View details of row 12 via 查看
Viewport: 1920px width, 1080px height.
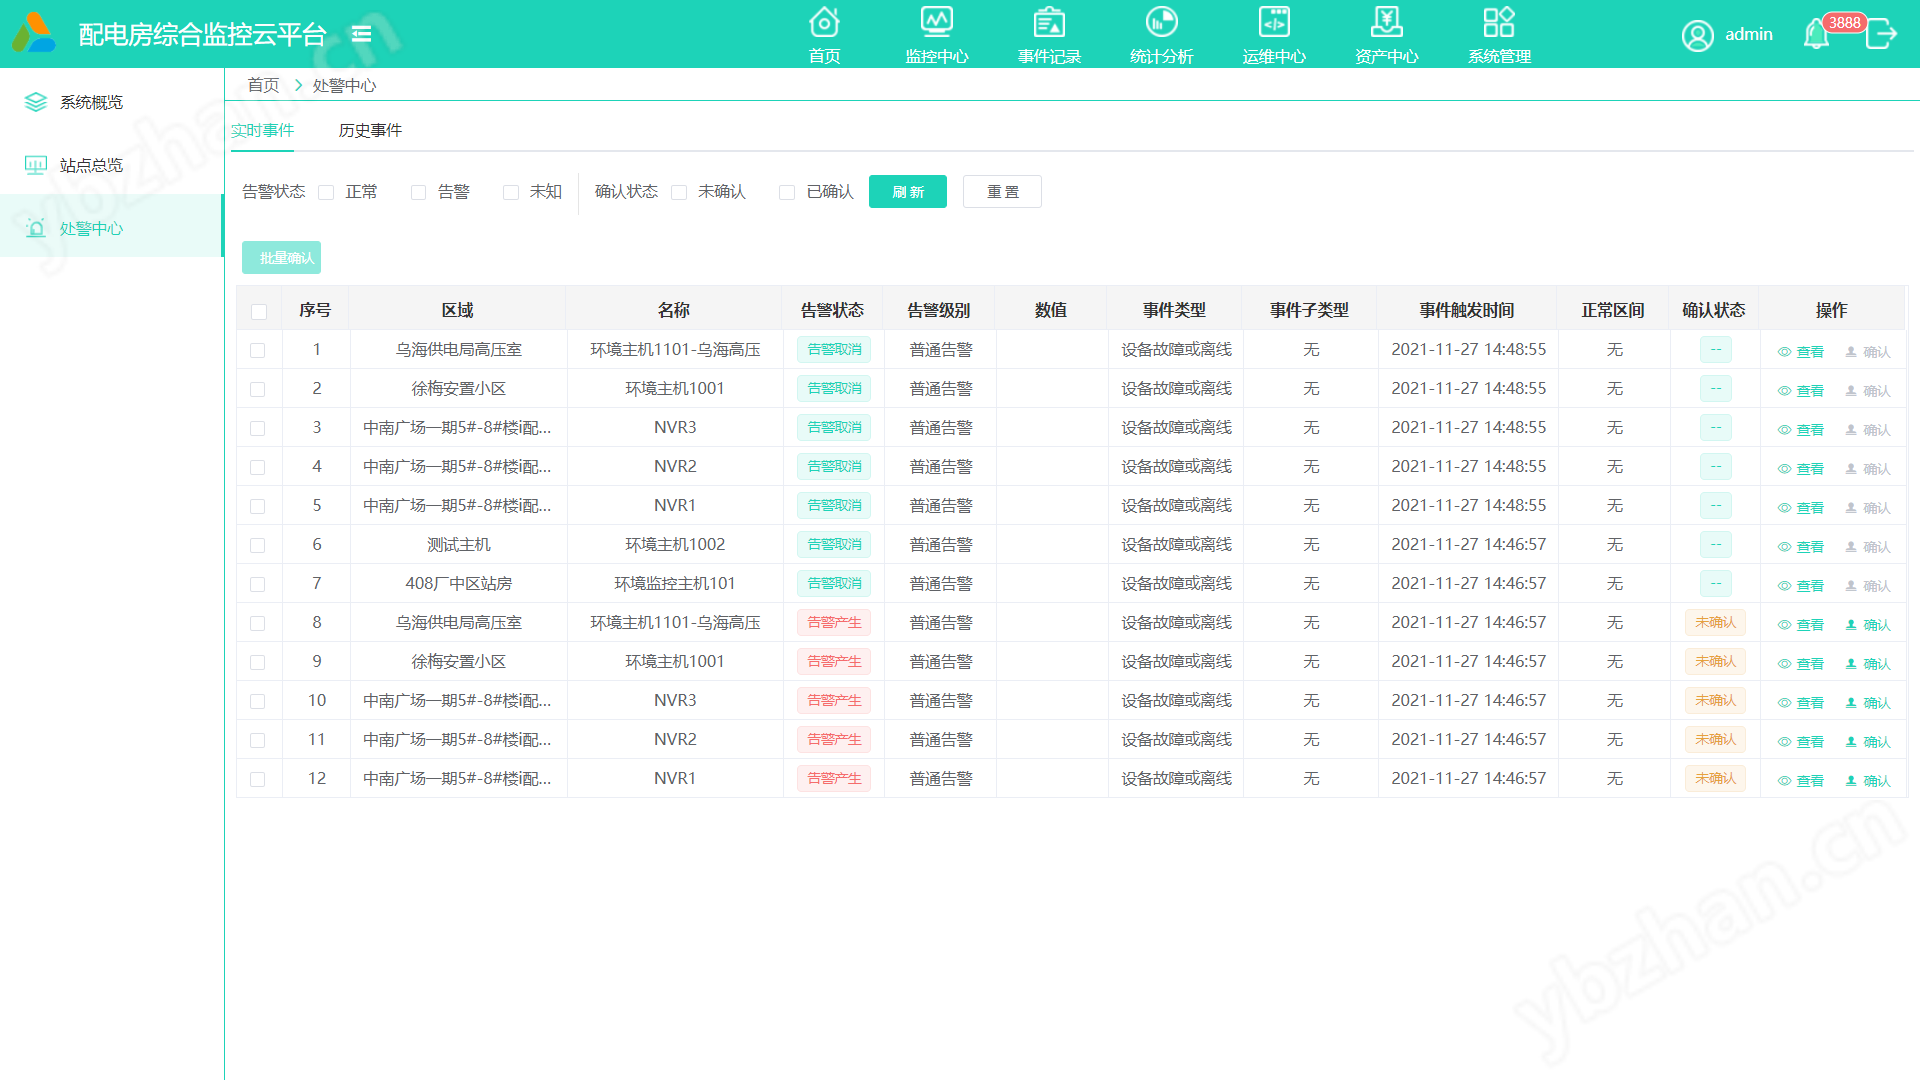1801,780
